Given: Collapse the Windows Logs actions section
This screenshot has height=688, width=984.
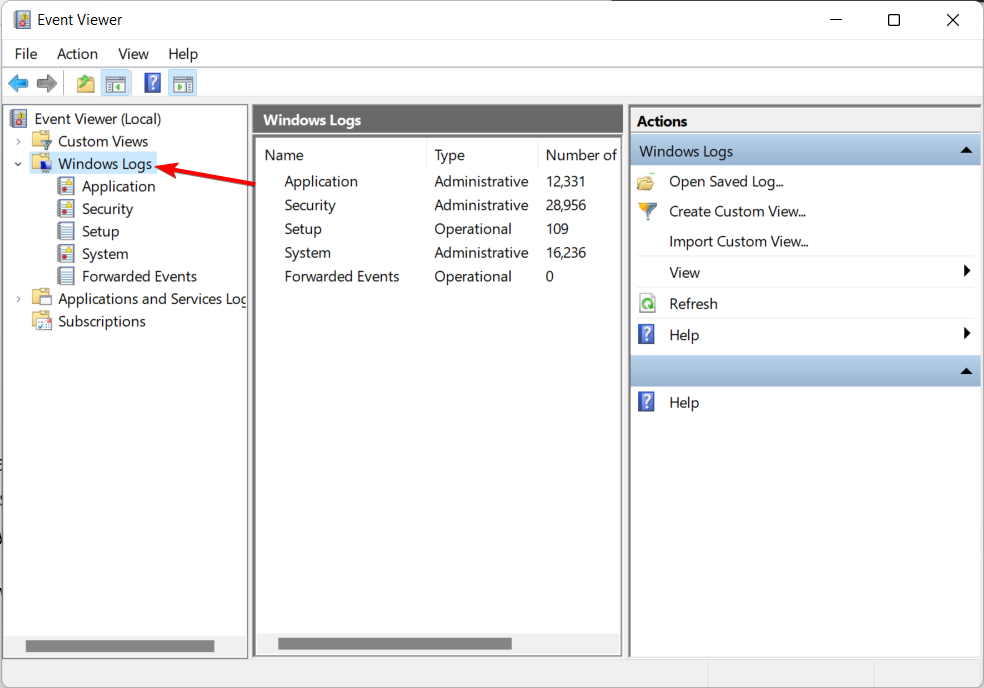Looking at the screenshot, I should (x=966, y=151).
